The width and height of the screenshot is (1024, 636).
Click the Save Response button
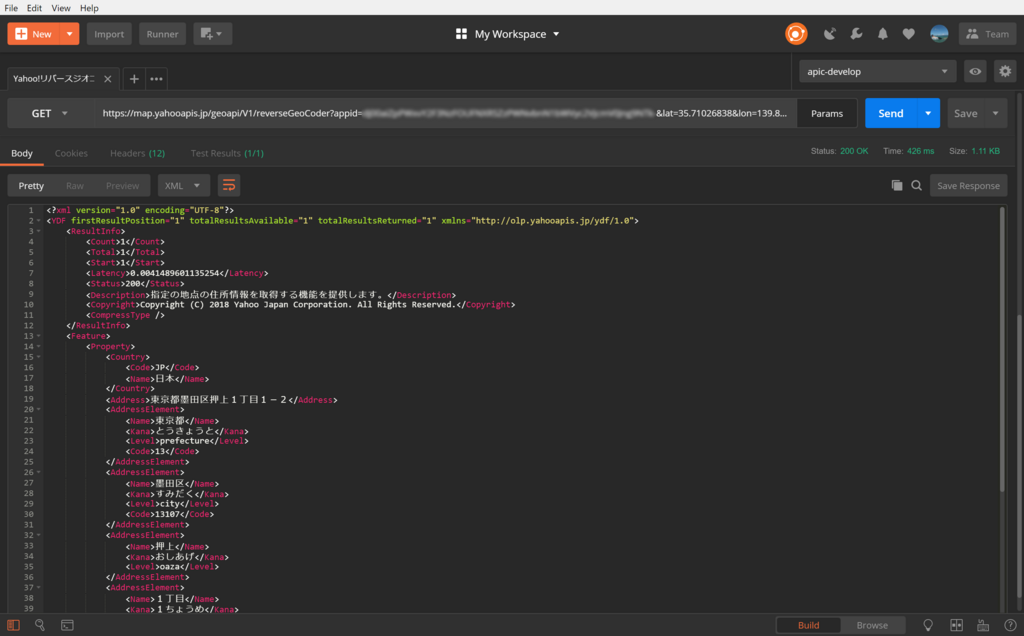tap(968, 185)
